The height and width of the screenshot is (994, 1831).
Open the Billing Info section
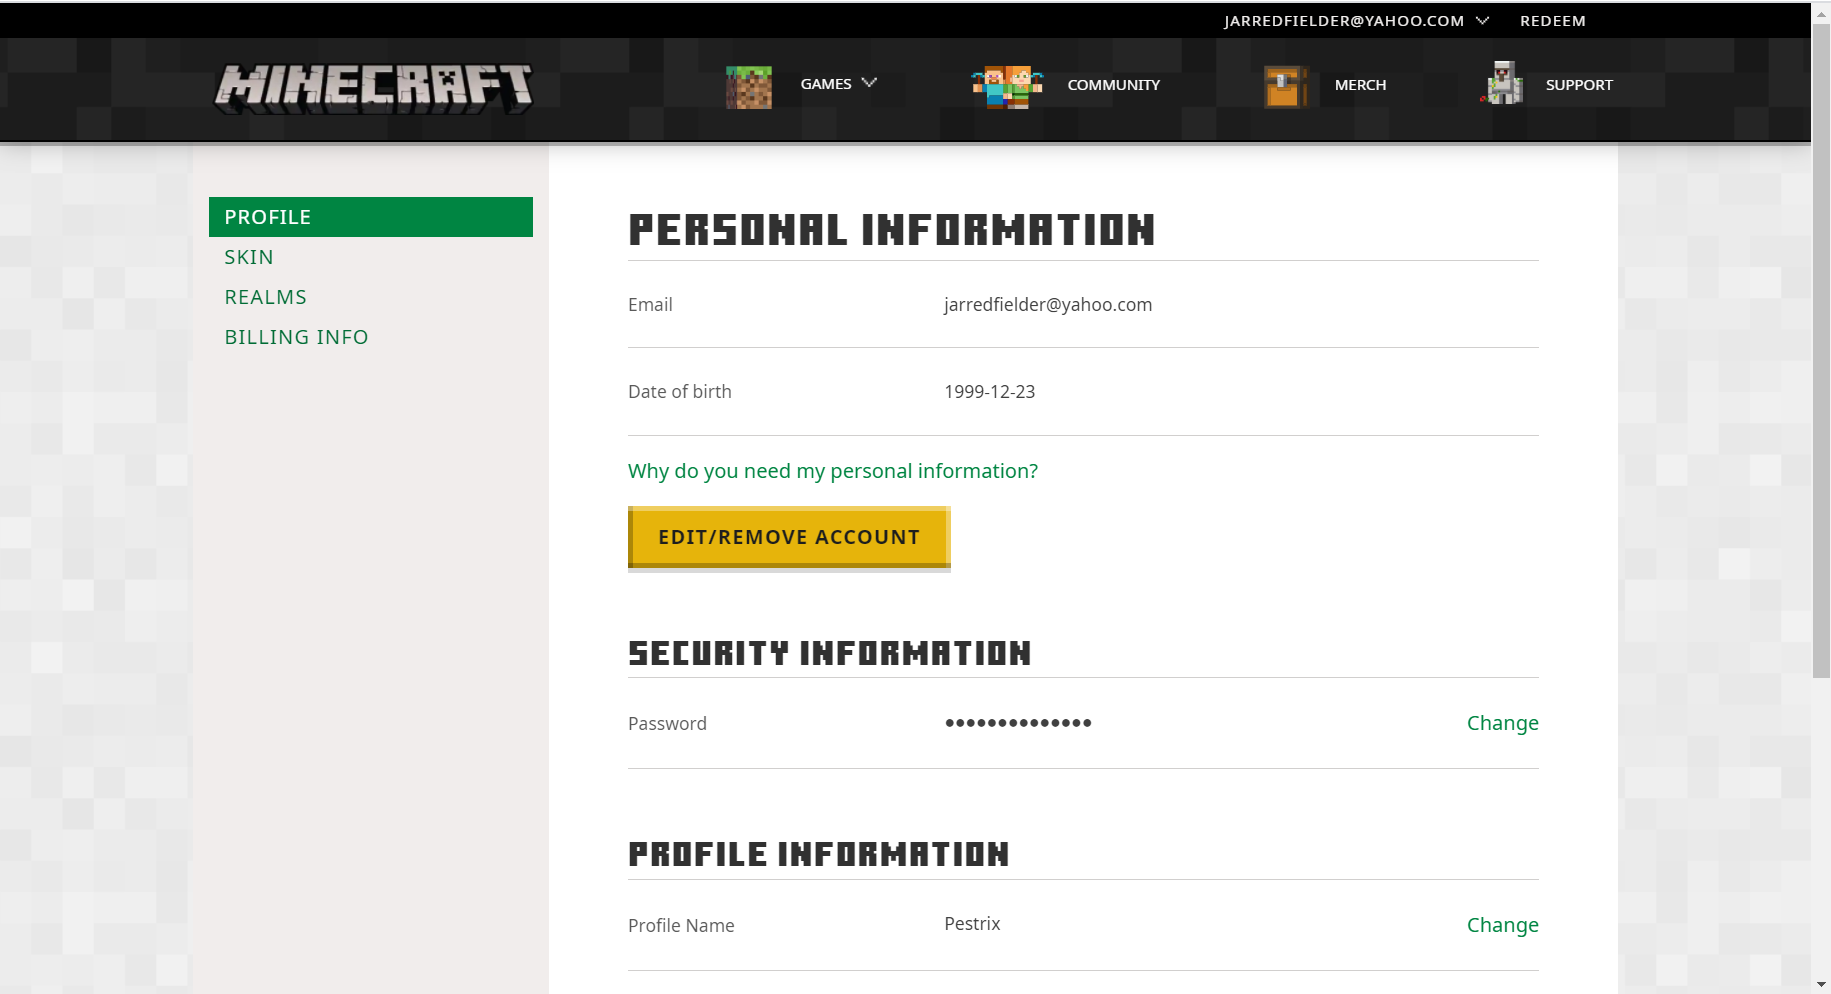[296, 337]
